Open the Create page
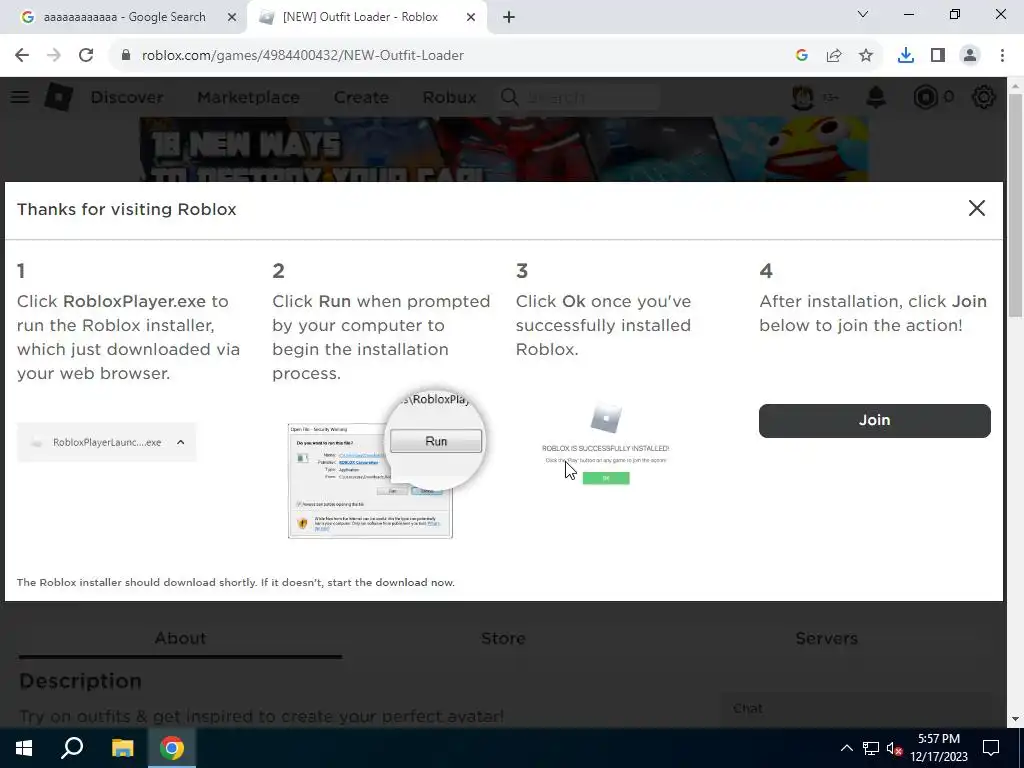 click(x=361, y=97)
